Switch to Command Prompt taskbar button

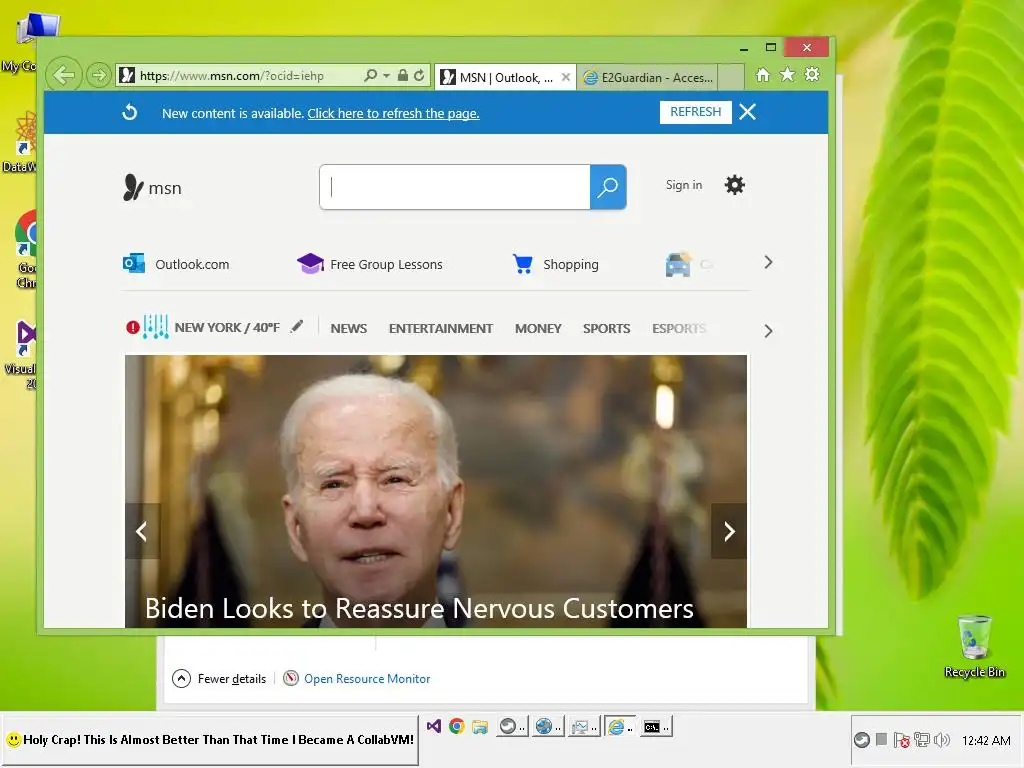click(656, 726)
